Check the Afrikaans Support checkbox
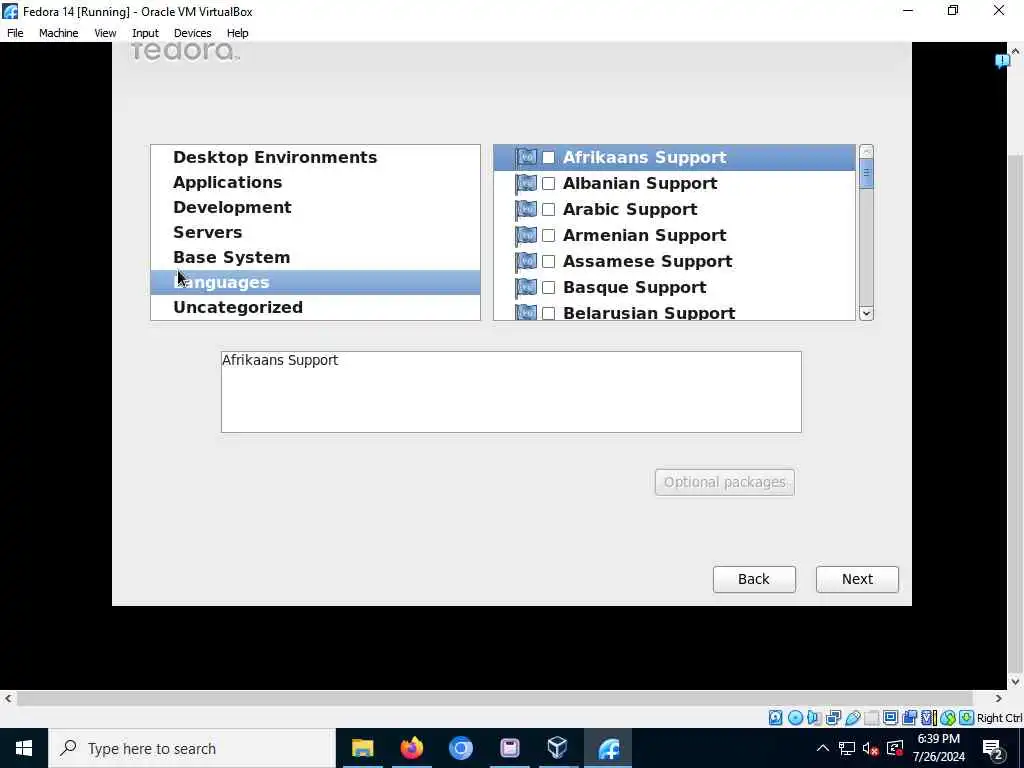Image resolution: width=1024 pixels, height=768 pixels. pos(549,157)
